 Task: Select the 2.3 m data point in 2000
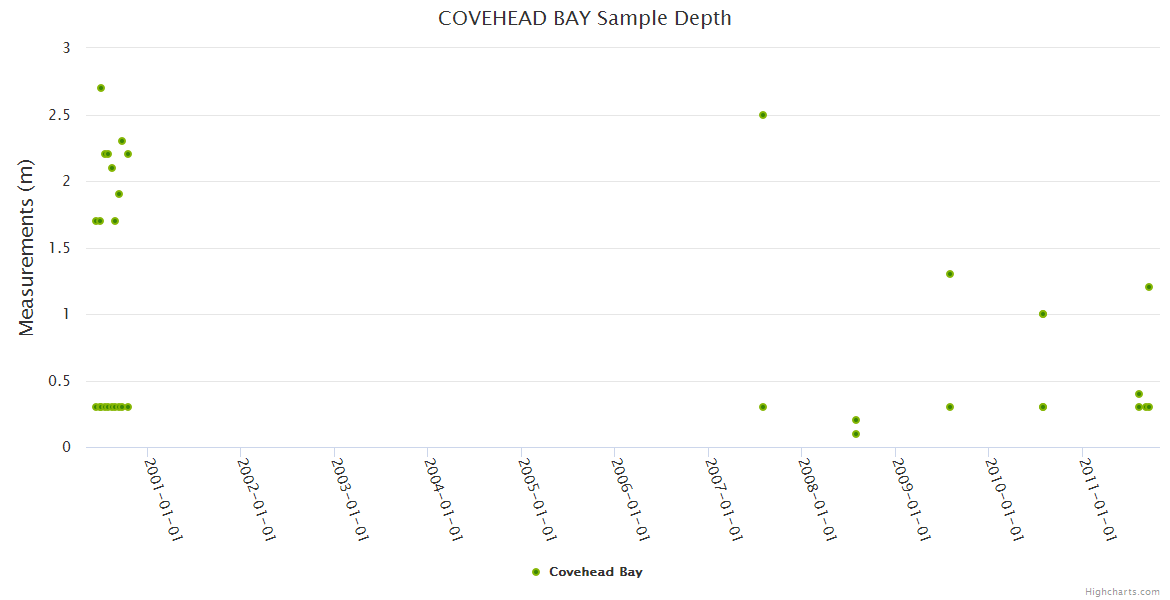(122, 141)
